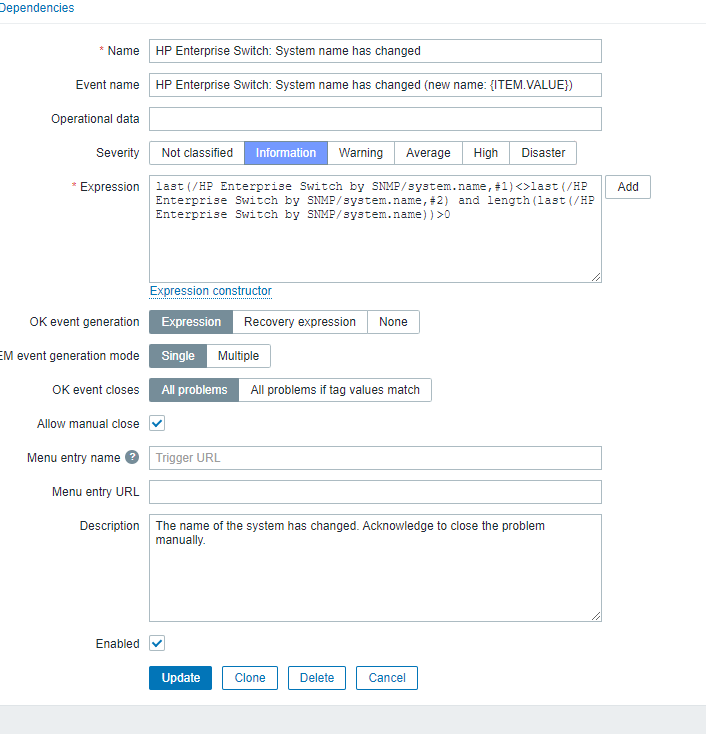Viewport: 706px width, 734px height.
Task: Choose Single problem event generation mode
Action: [x=178, y=356]
